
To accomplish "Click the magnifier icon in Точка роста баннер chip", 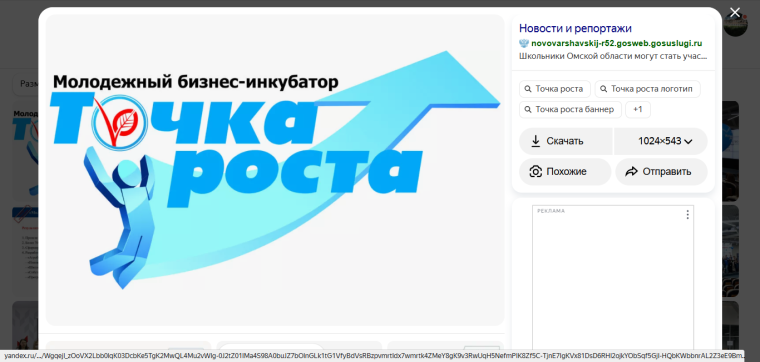I will [528, 110].
